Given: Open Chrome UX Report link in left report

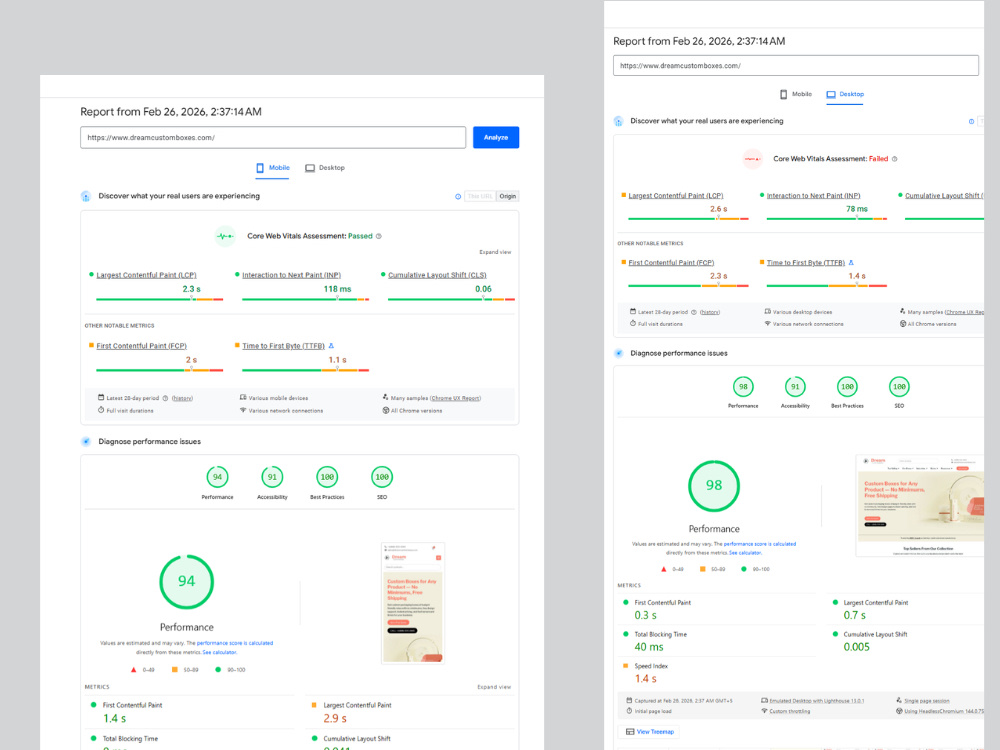Looking at the screenshot, I should pyautogui.click(x=455, y=398).
